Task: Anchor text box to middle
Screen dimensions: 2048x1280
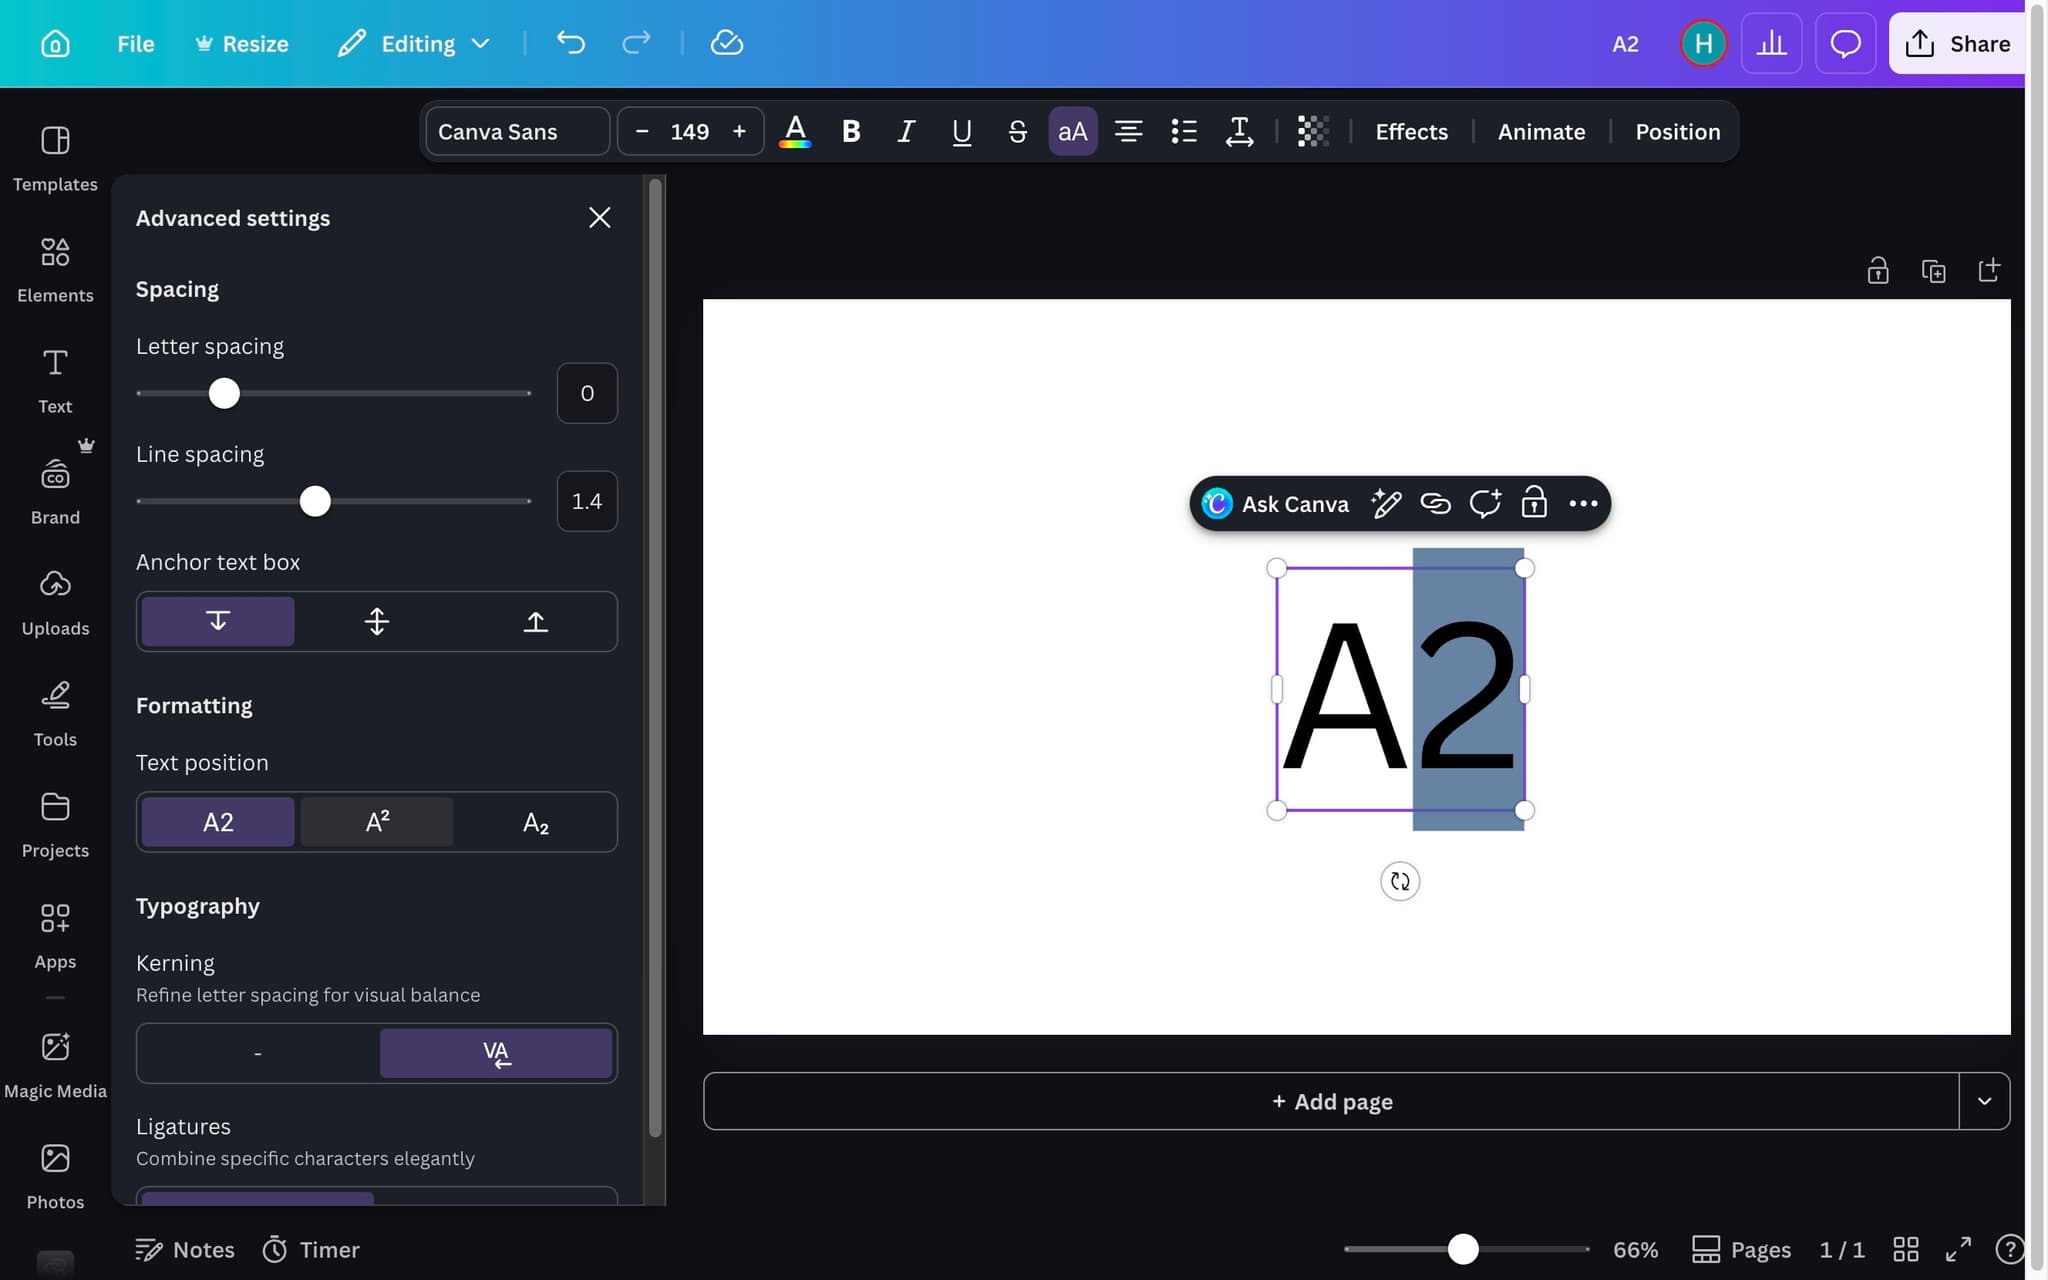Action: click(x=377, y=621)
